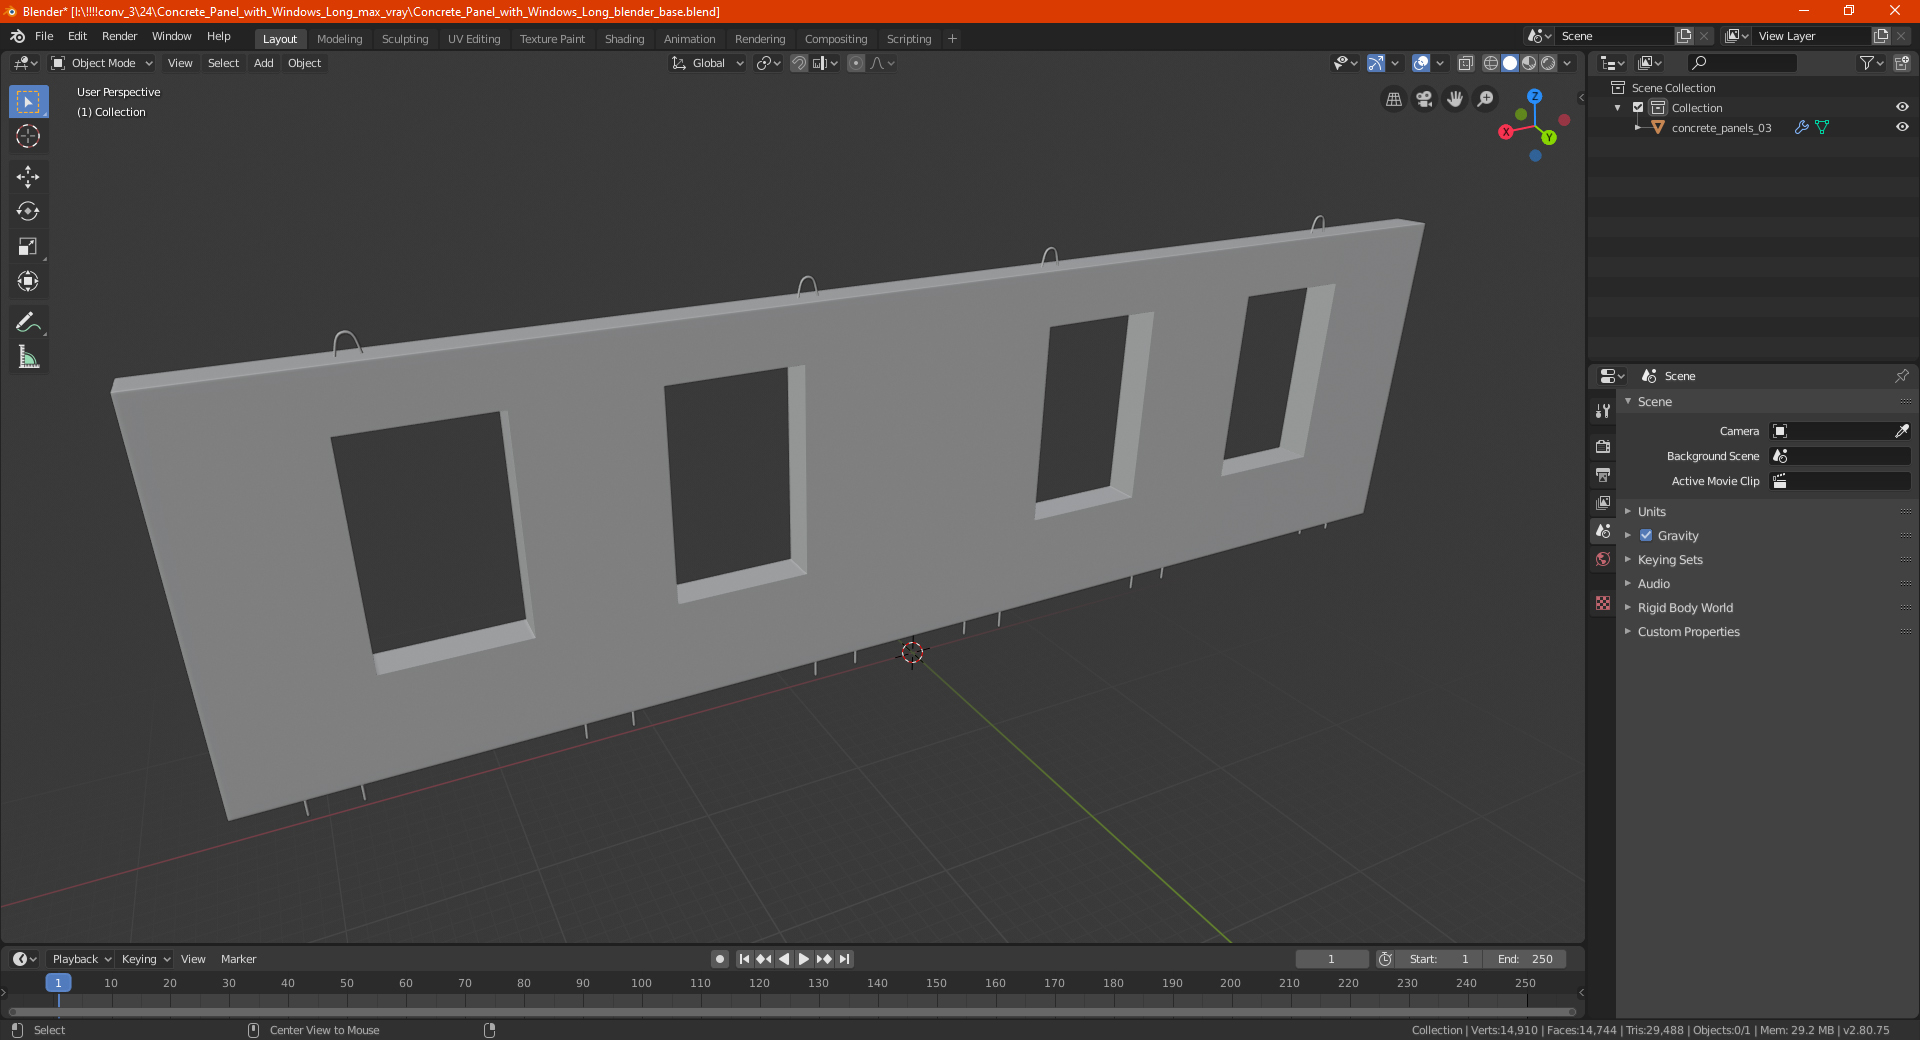This screenshot has width=1920, height=1040.
Task: Toggle X-ray mode button
Action: pyautogui.click(x=1466, y=63)
